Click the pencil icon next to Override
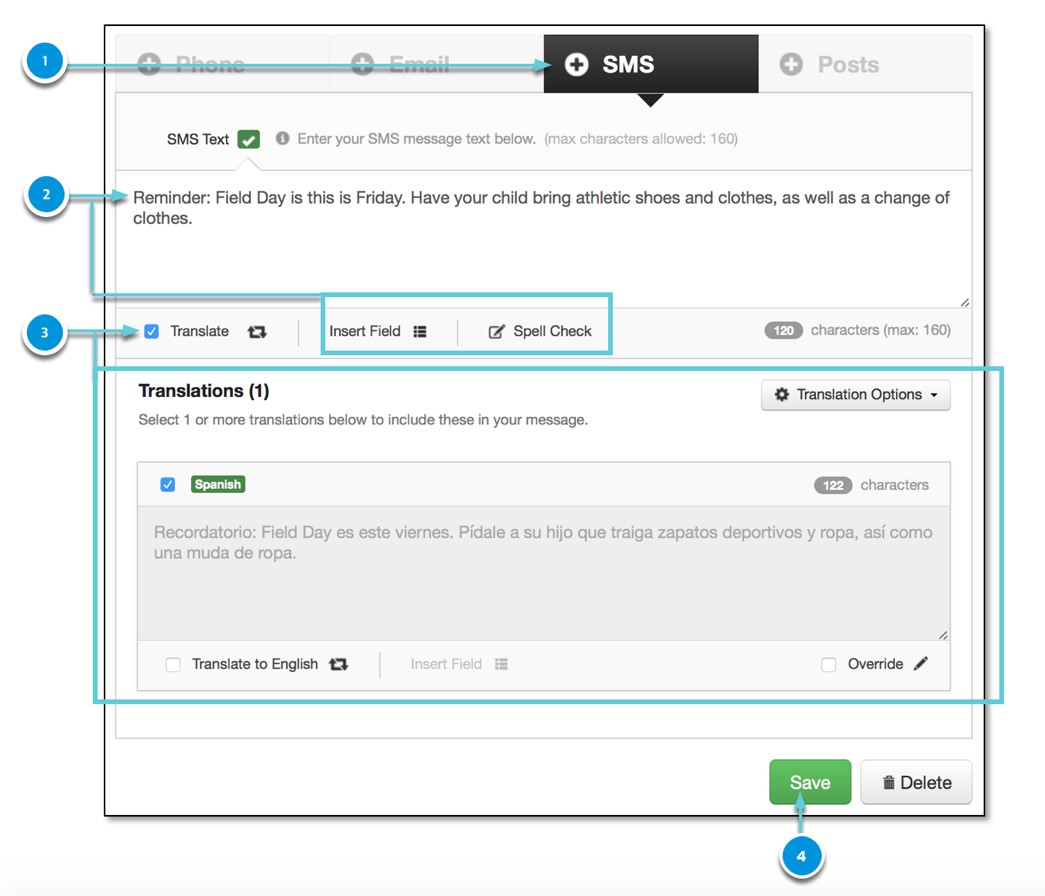This screenshot has height=896, width=1045. pyautogui.click(x=921, y=664)
